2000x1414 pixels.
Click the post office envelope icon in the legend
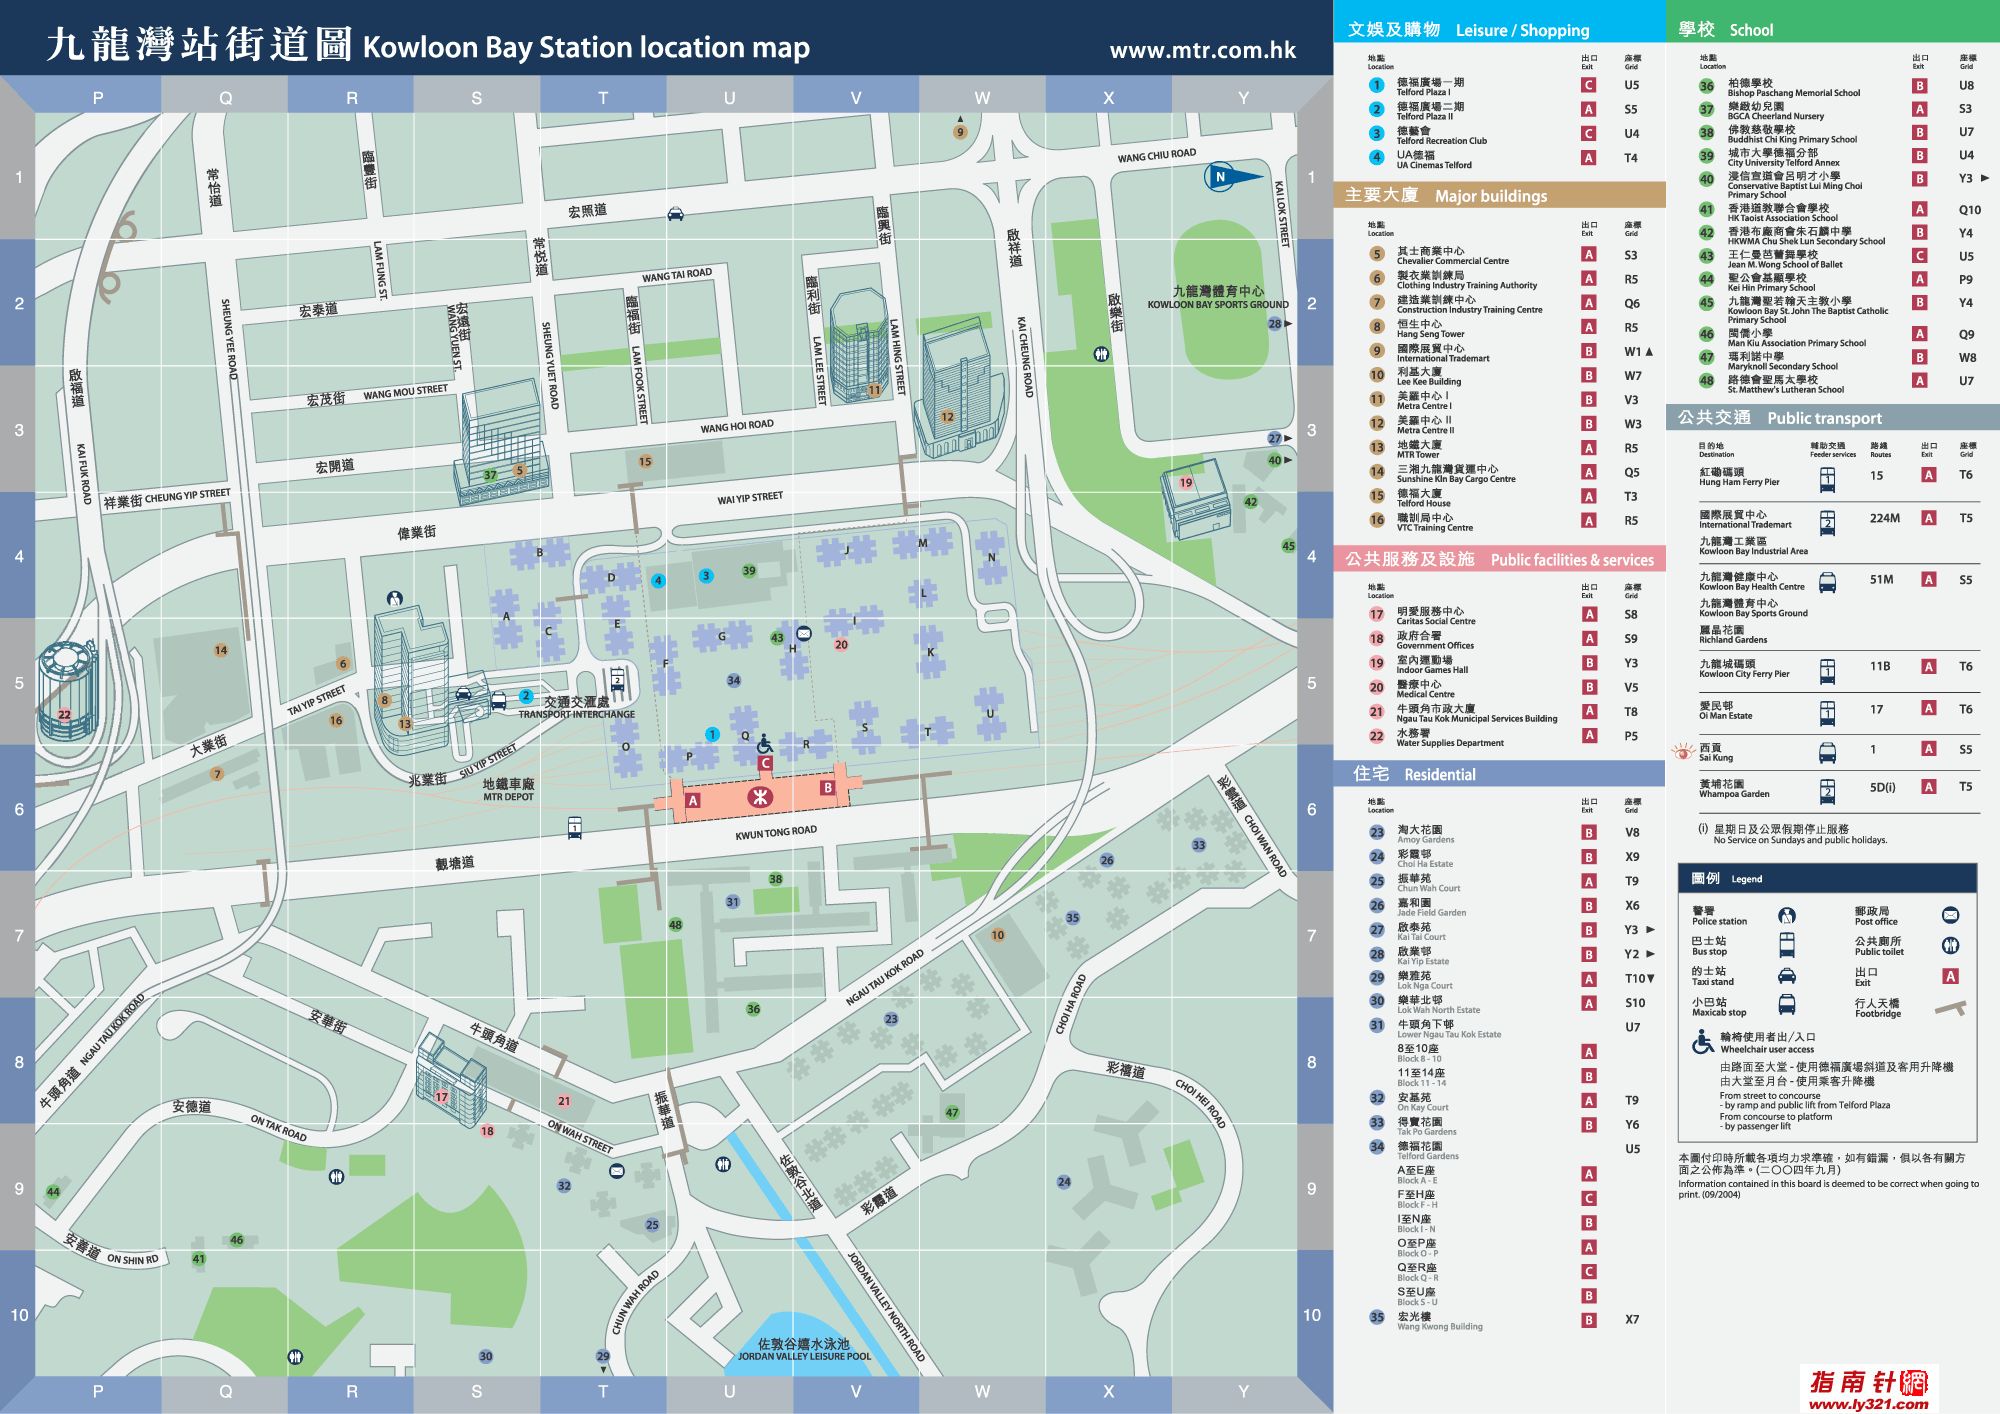click(1950, 915)
